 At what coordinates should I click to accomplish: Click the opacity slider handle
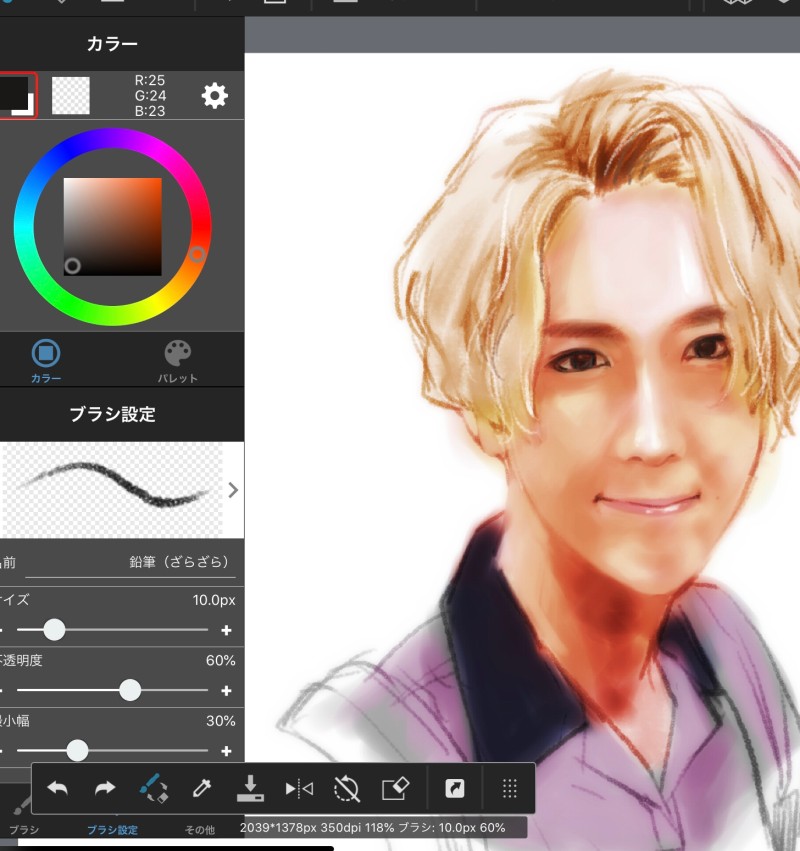click(x=130, y=690)
